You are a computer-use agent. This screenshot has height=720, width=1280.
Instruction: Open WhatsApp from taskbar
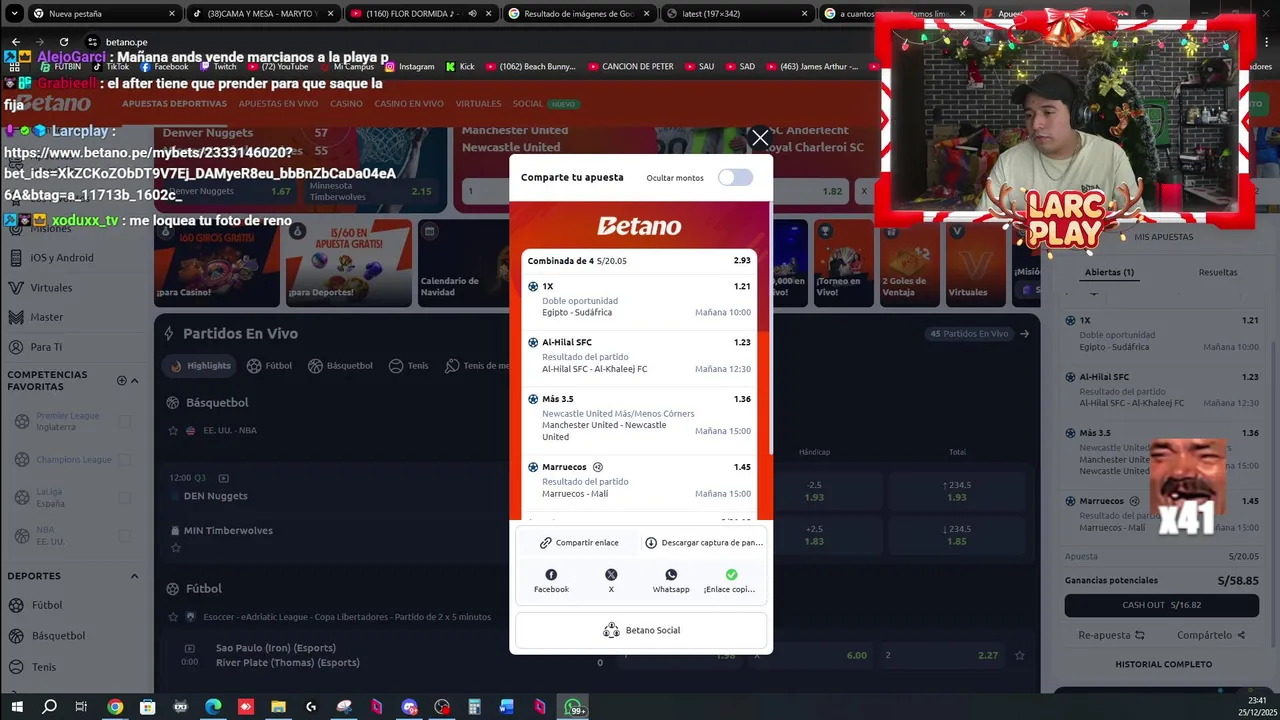(574, 707)
